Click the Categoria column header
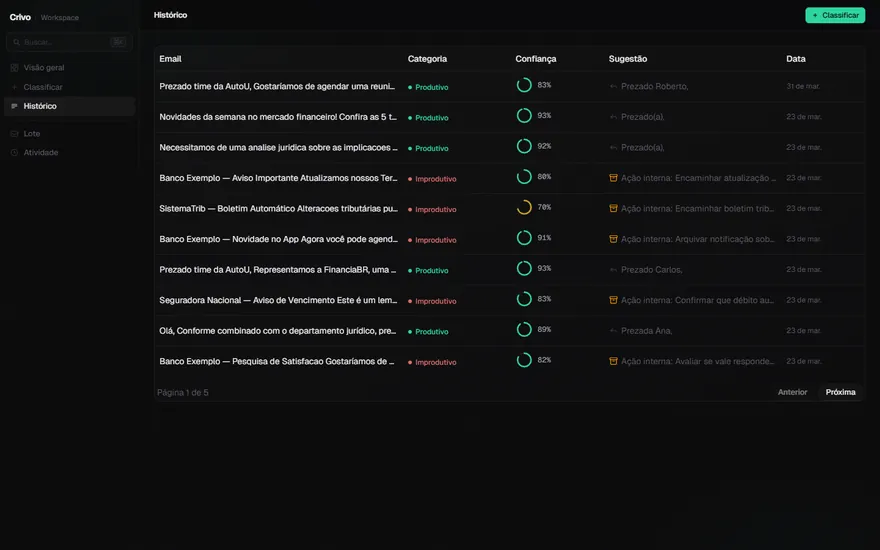 point(427,59)
